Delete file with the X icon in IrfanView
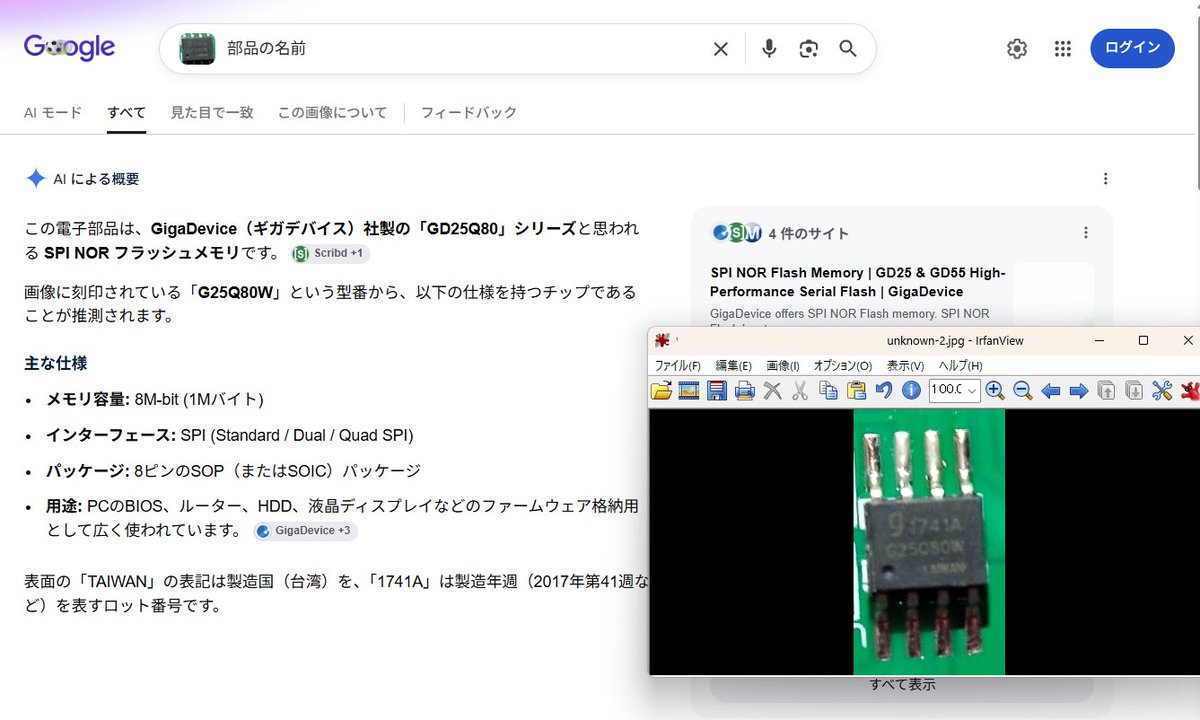Screen dimensions: 1200x720 click(772, 390)
